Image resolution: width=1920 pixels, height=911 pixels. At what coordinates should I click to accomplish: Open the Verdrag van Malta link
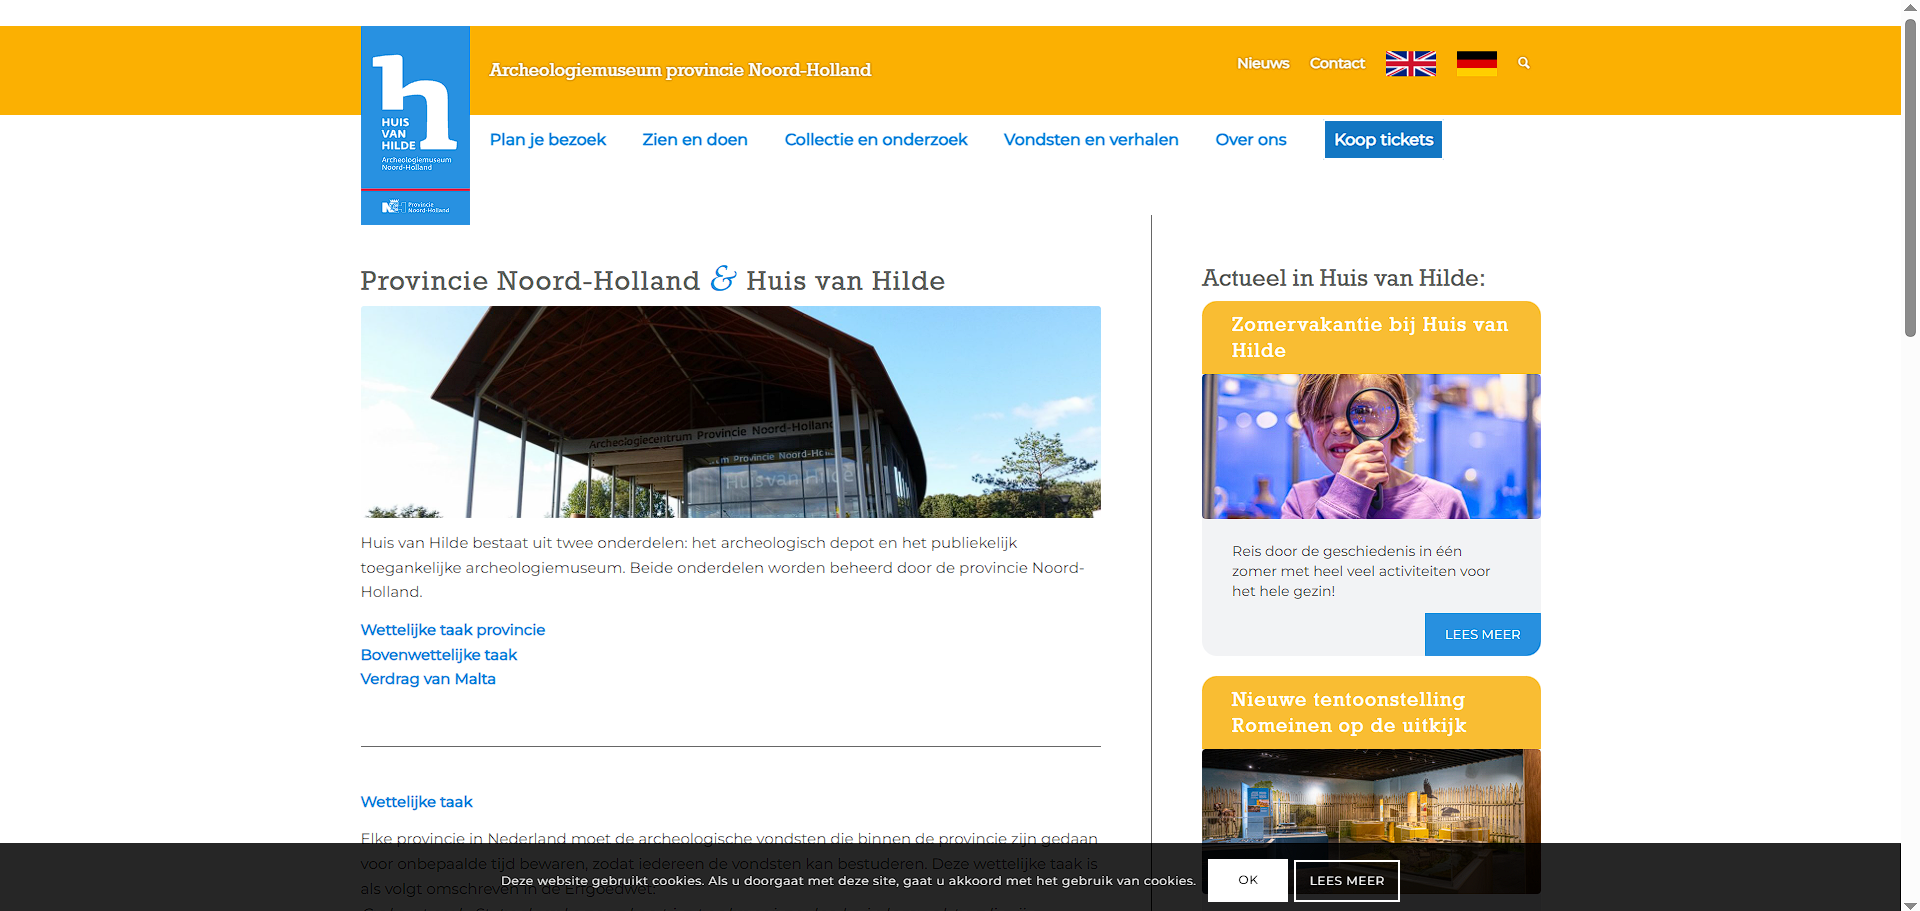[x=428, y=679]
